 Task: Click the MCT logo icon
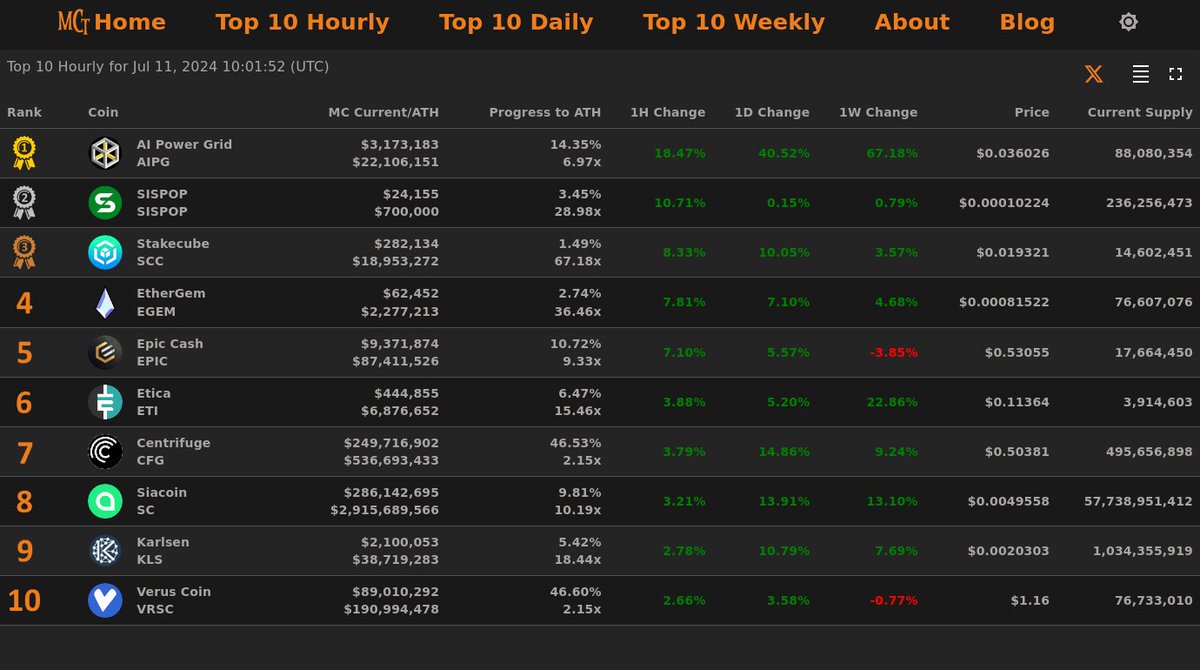tap(73, 21)
